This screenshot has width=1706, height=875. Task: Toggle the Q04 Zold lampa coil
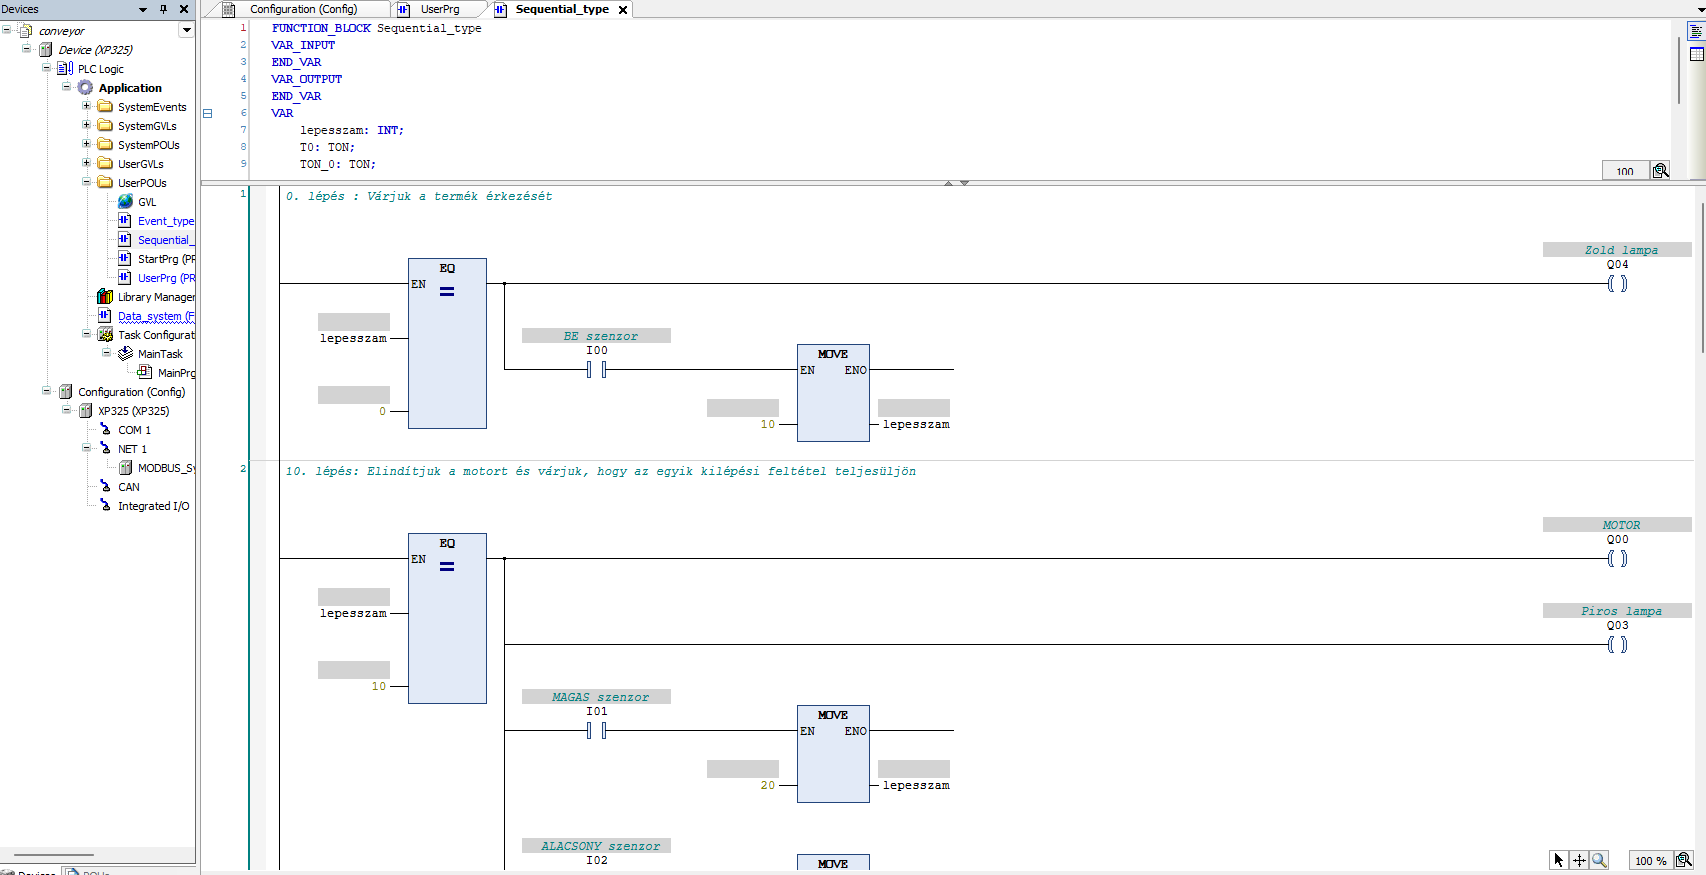(x=1617, y=284)
